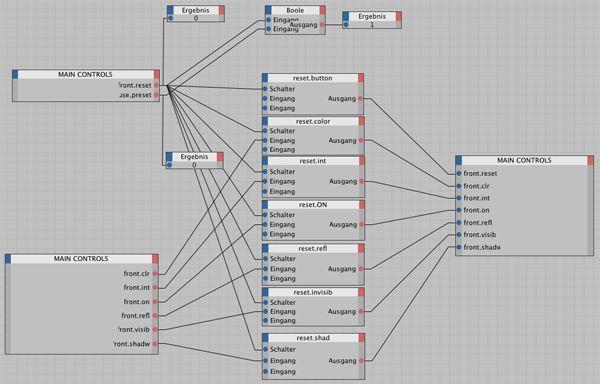Open the Boole node's blue input-ports menu
Screen dimensions: 600x384
[x=268, y=10]
